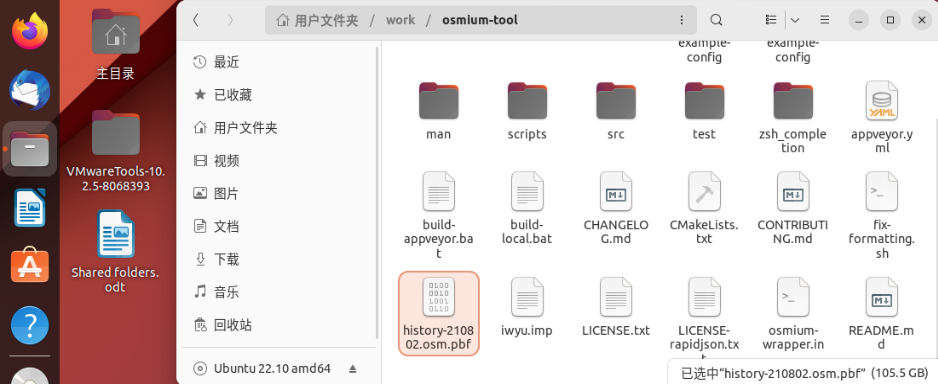This screenshot has height=384, width=938.
Task: Select VMwareTools-10.2.5-8068393 desktop folder
Action: 115,151
